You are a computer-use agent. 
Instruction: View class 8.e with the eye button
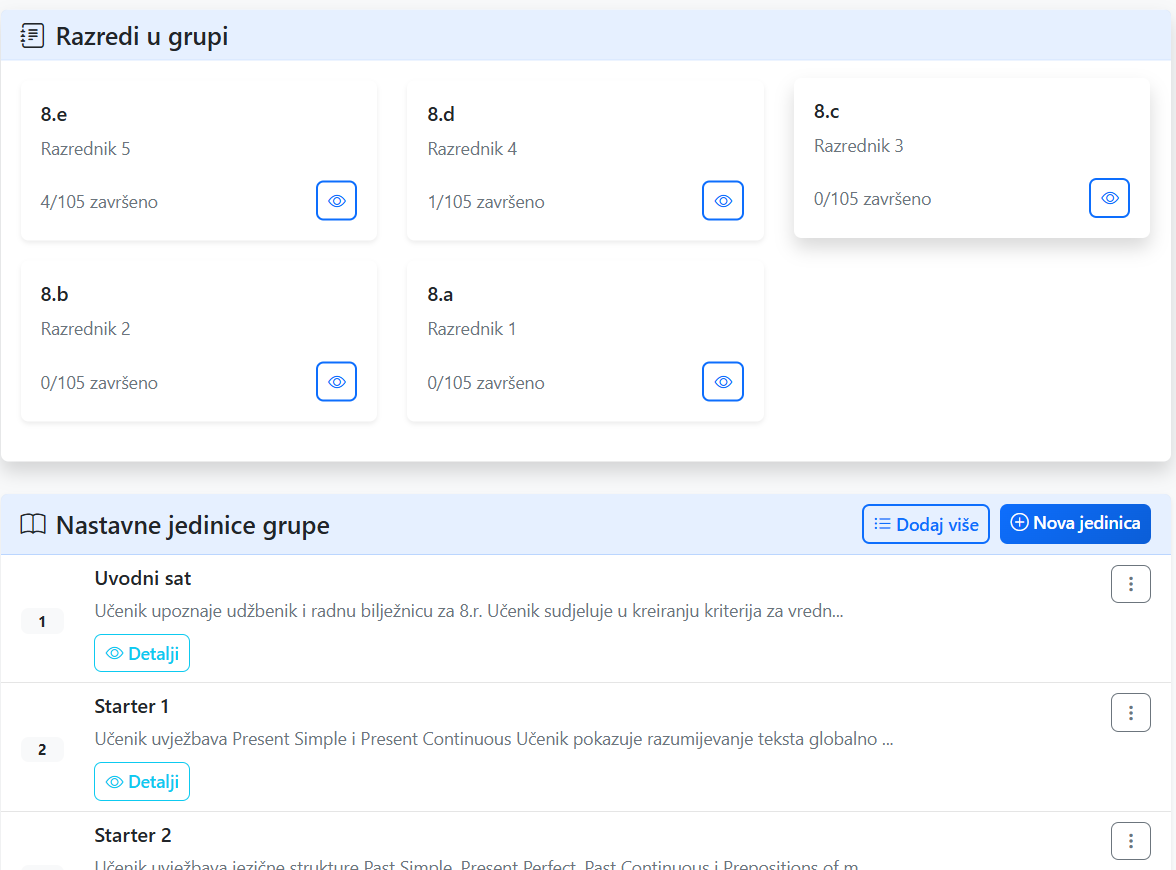click(x=336, y=200)
